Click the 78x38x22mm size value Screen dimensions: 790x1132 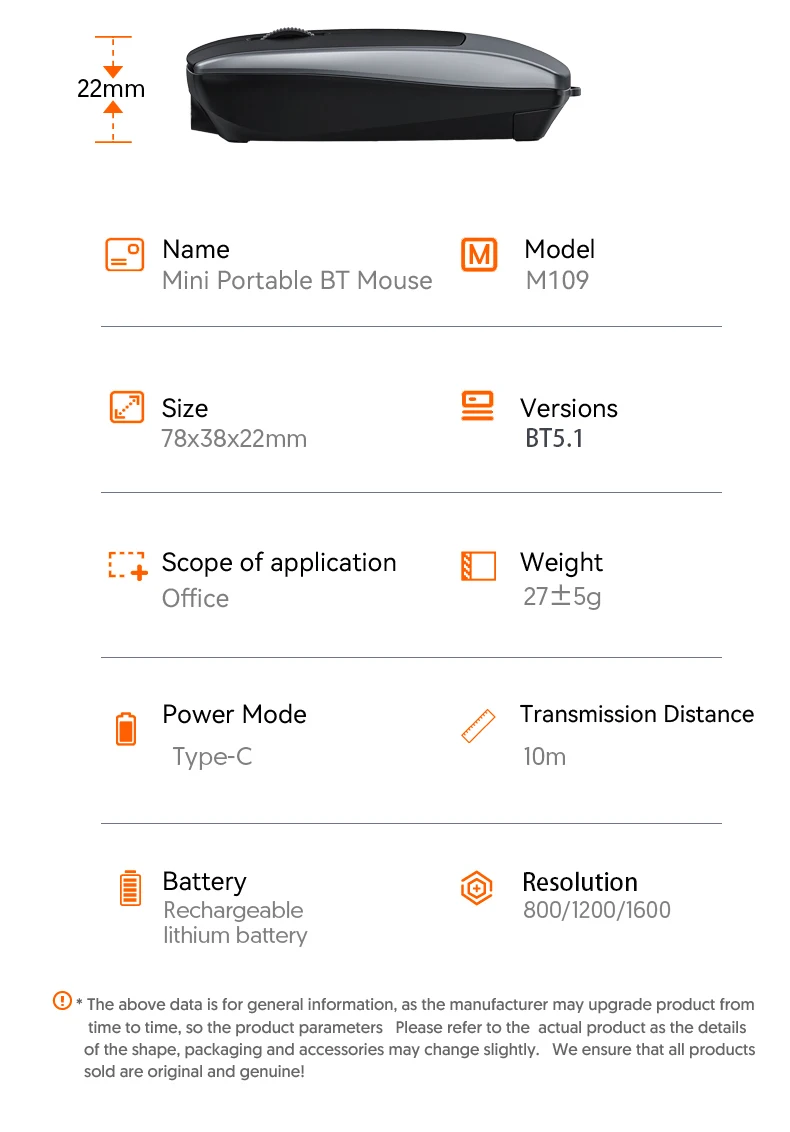[234, 438]
